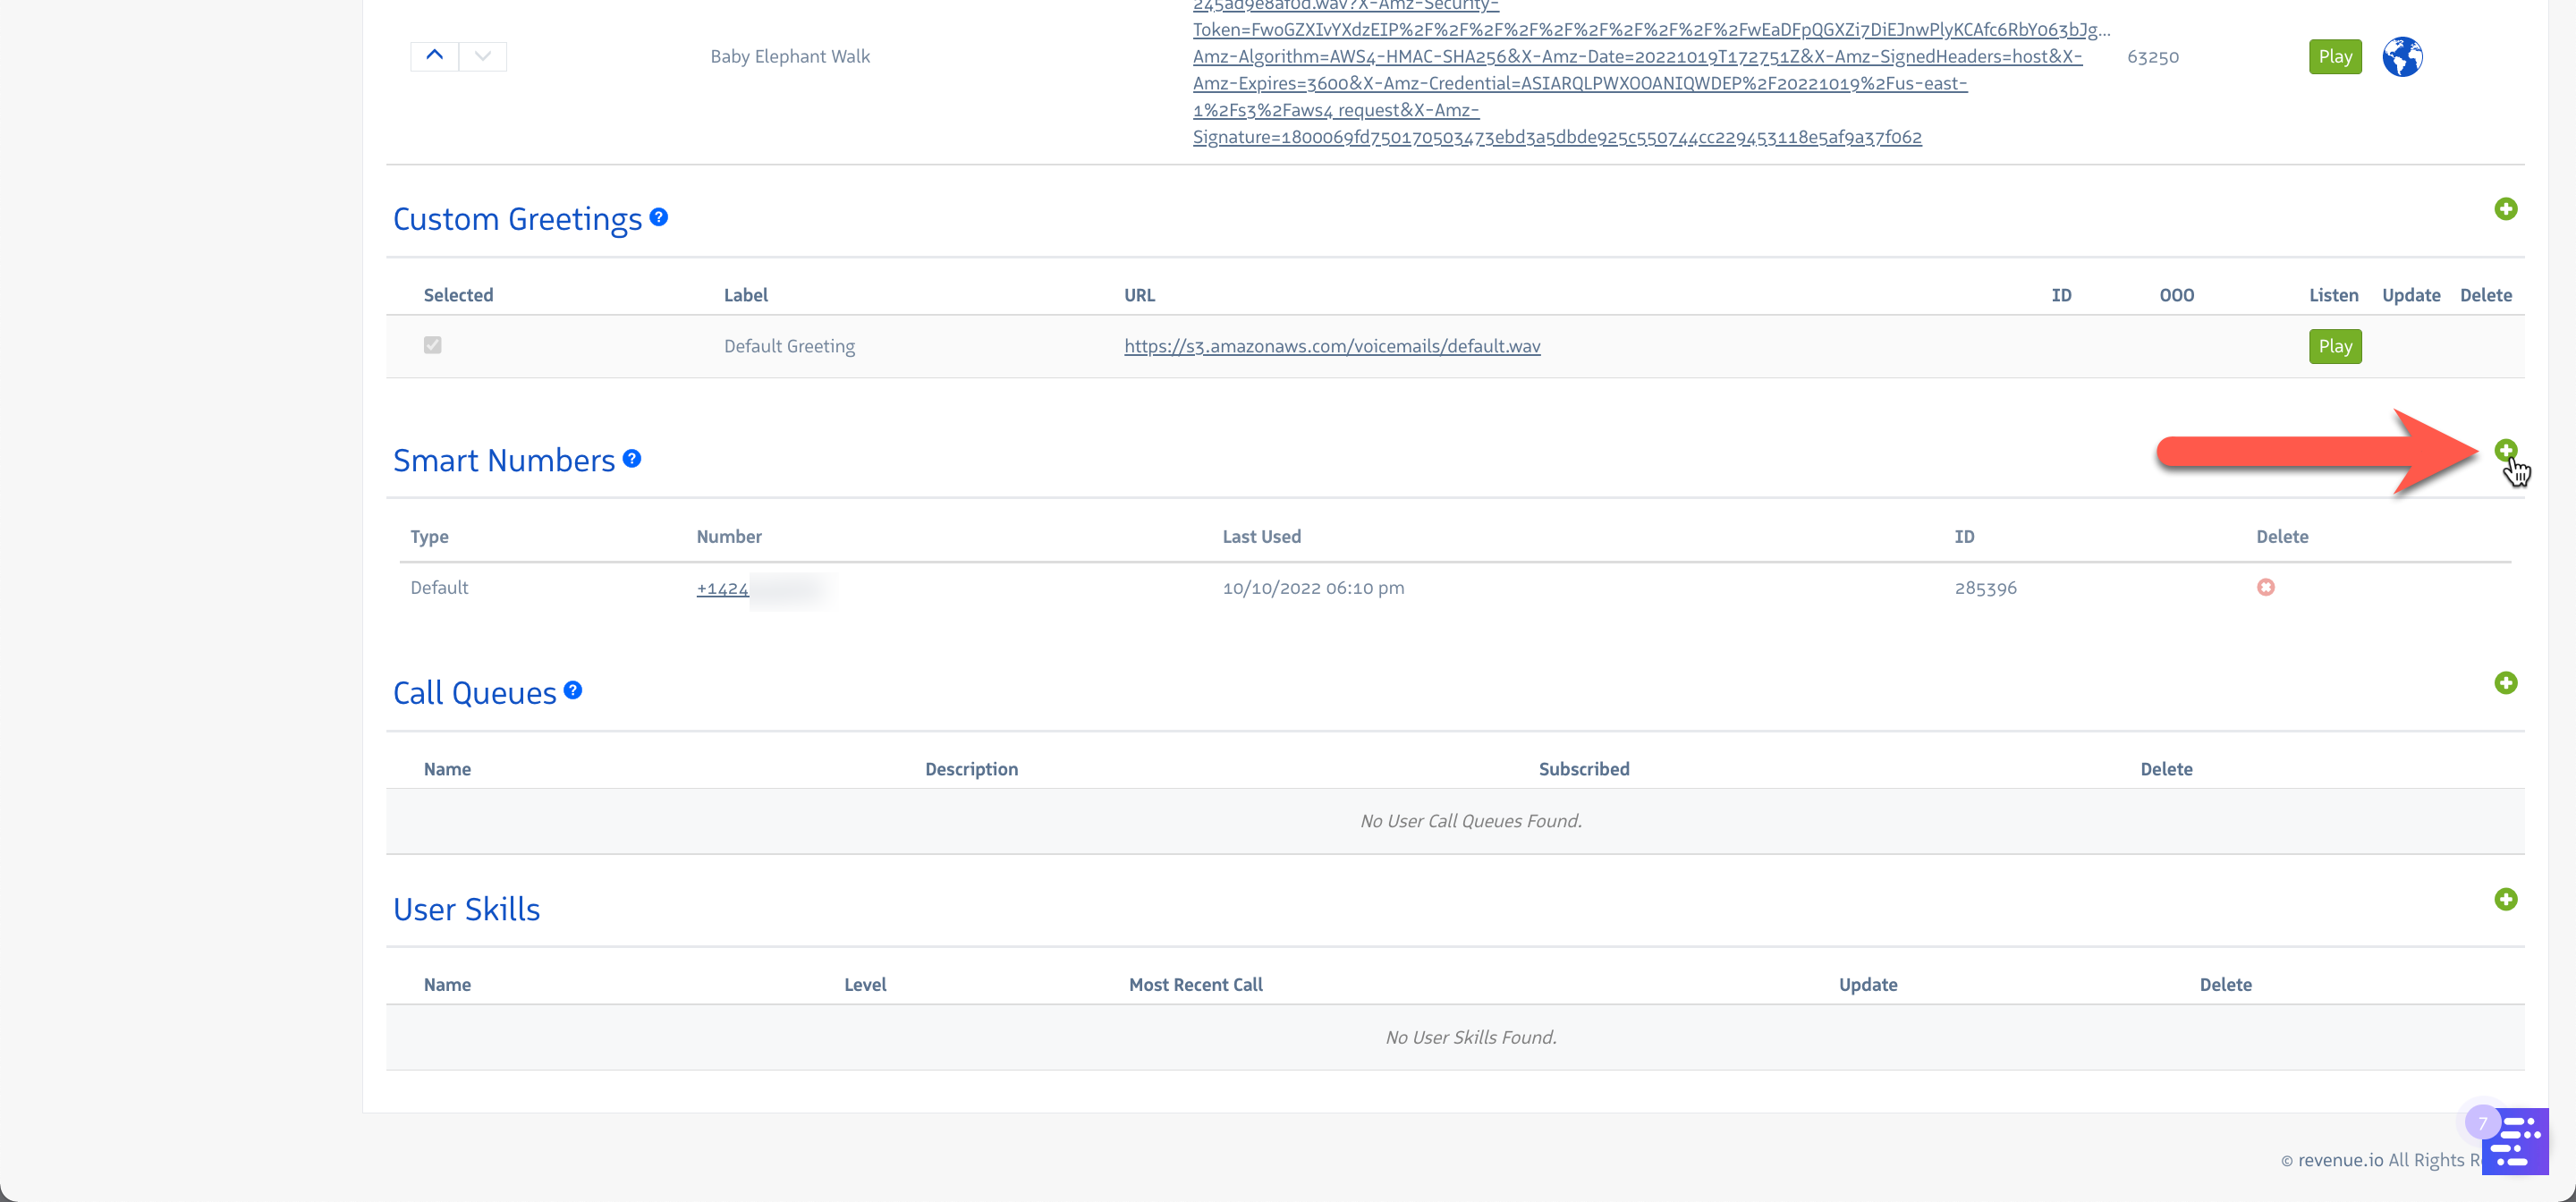
Task: Toggle Default Greeting selected checkbox
Action: pos(432,345)
